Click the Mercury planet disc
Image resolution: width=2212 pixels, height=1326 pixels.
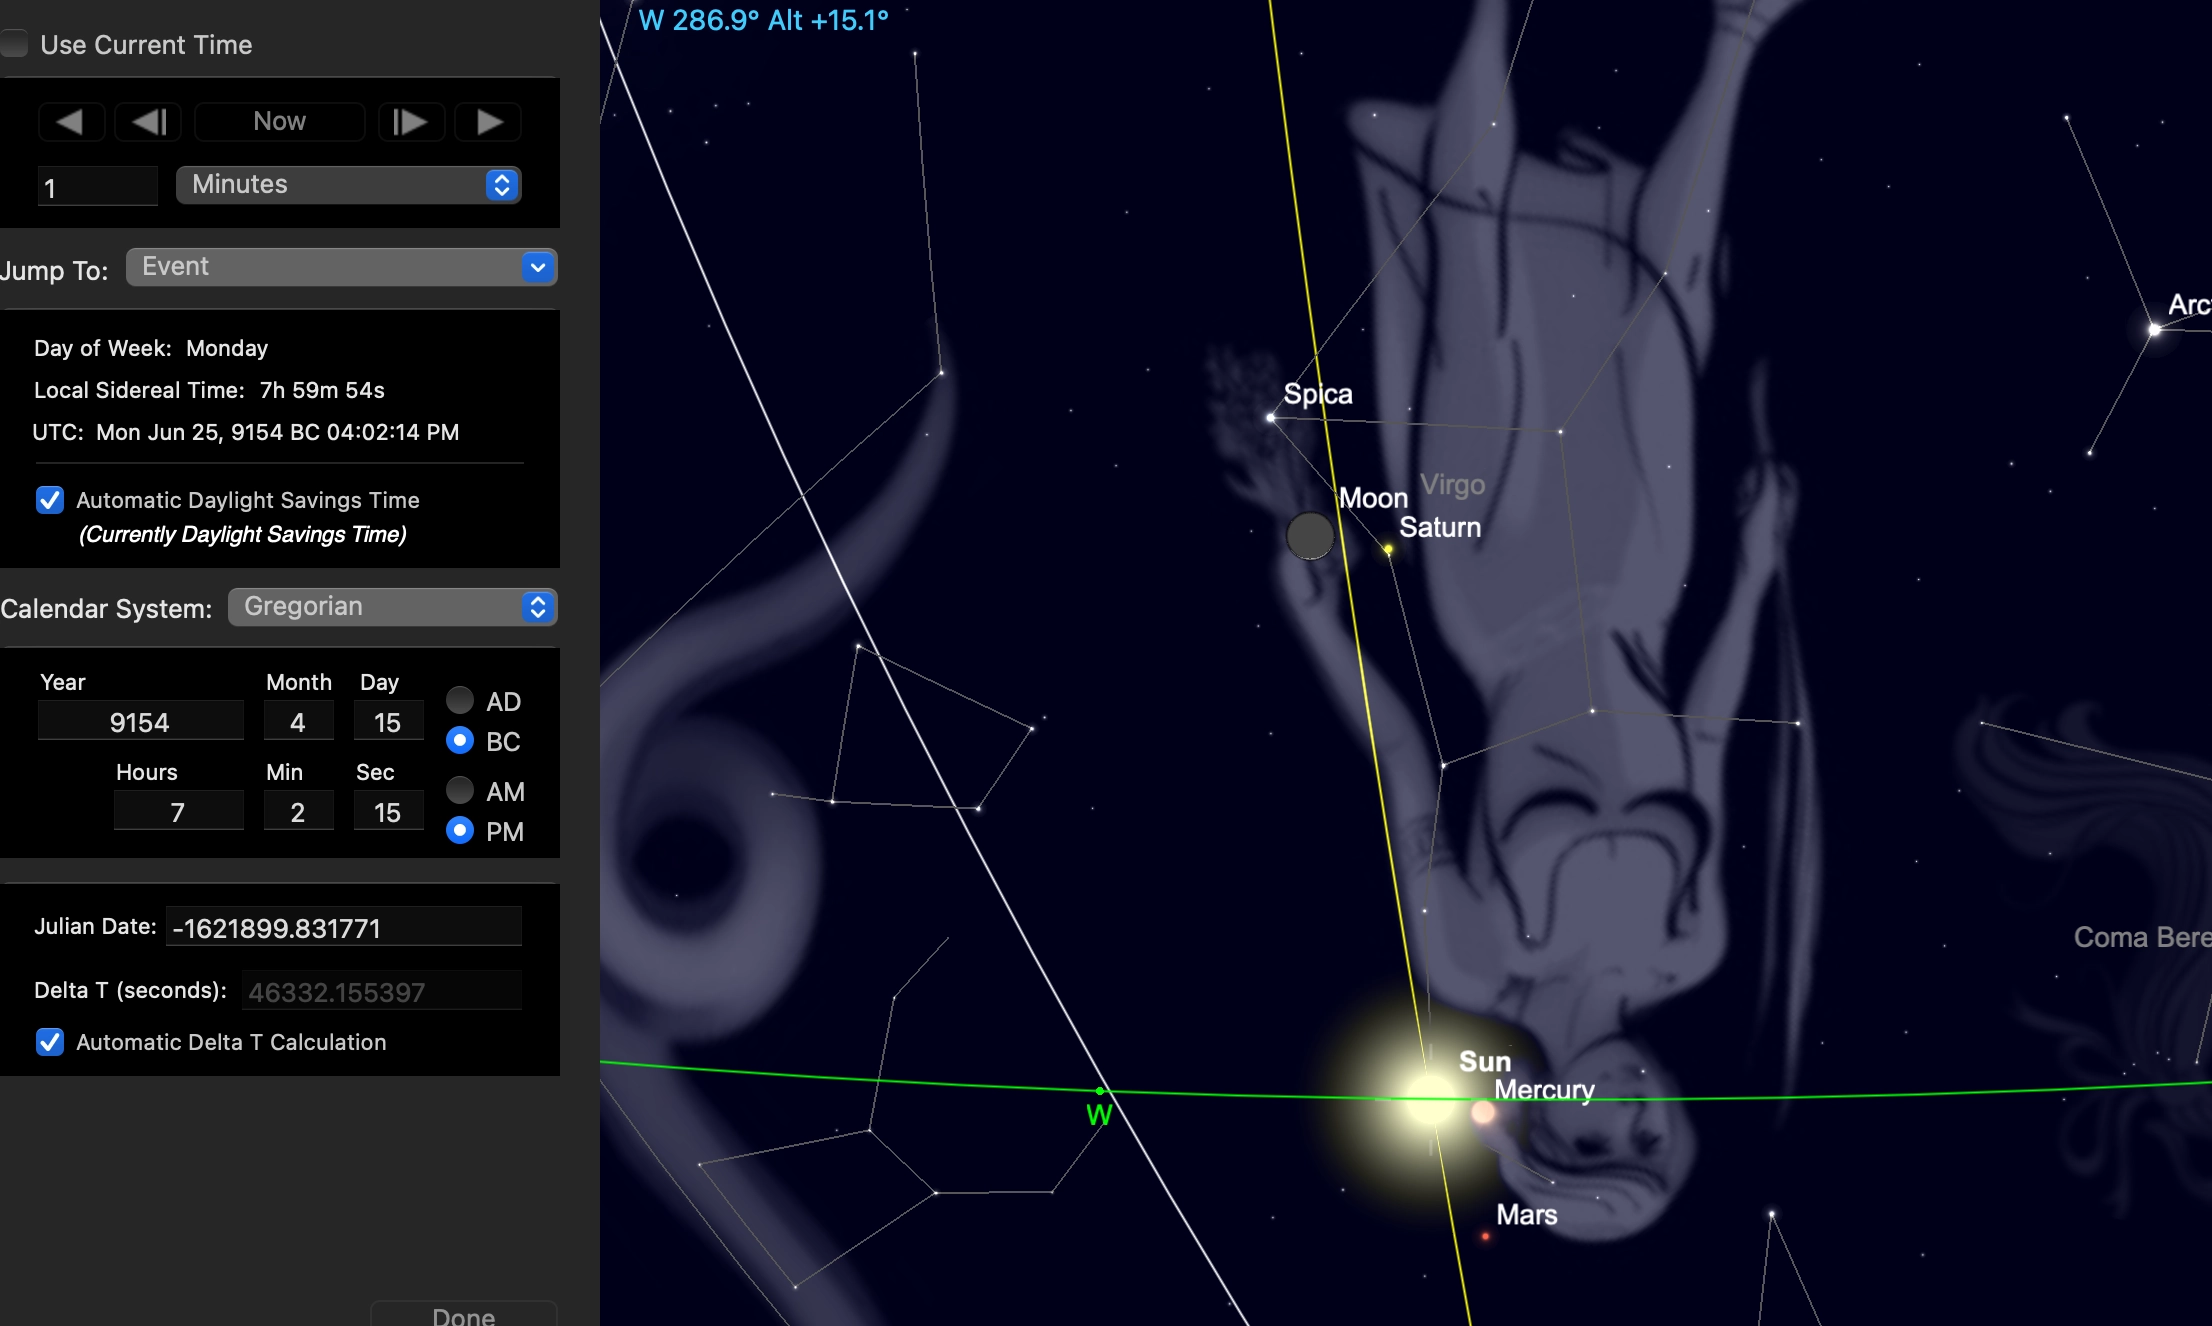point(1483,1112)
